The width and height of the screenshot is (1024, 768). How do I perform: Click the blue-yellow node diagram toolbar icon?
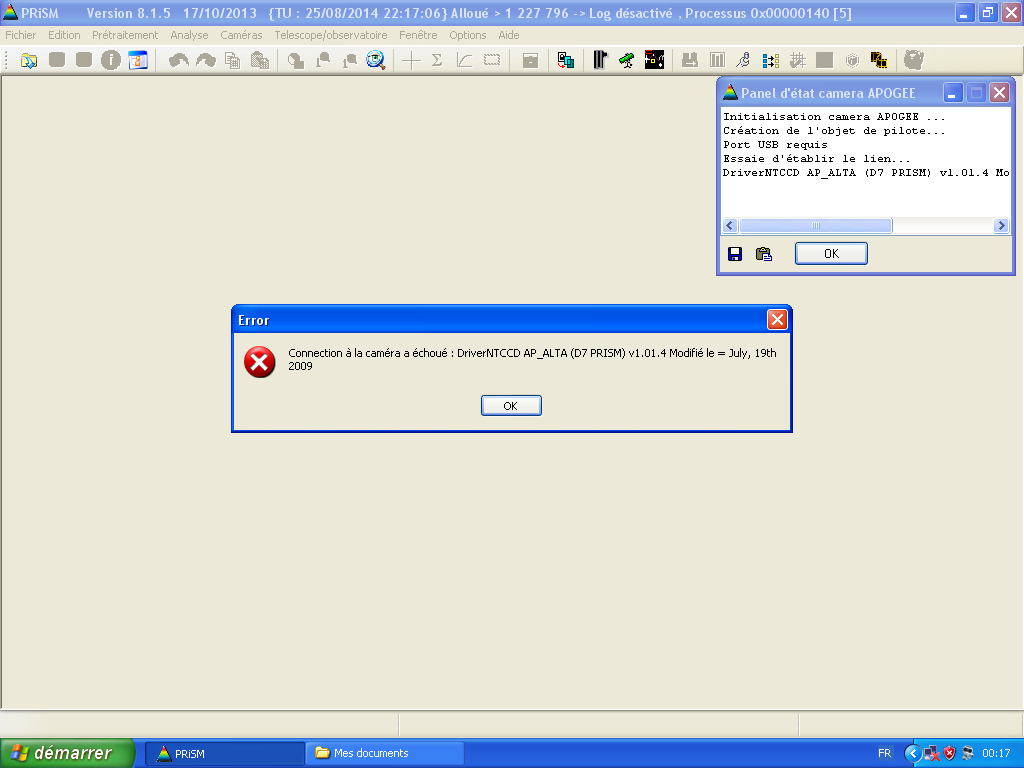point(770,60)
